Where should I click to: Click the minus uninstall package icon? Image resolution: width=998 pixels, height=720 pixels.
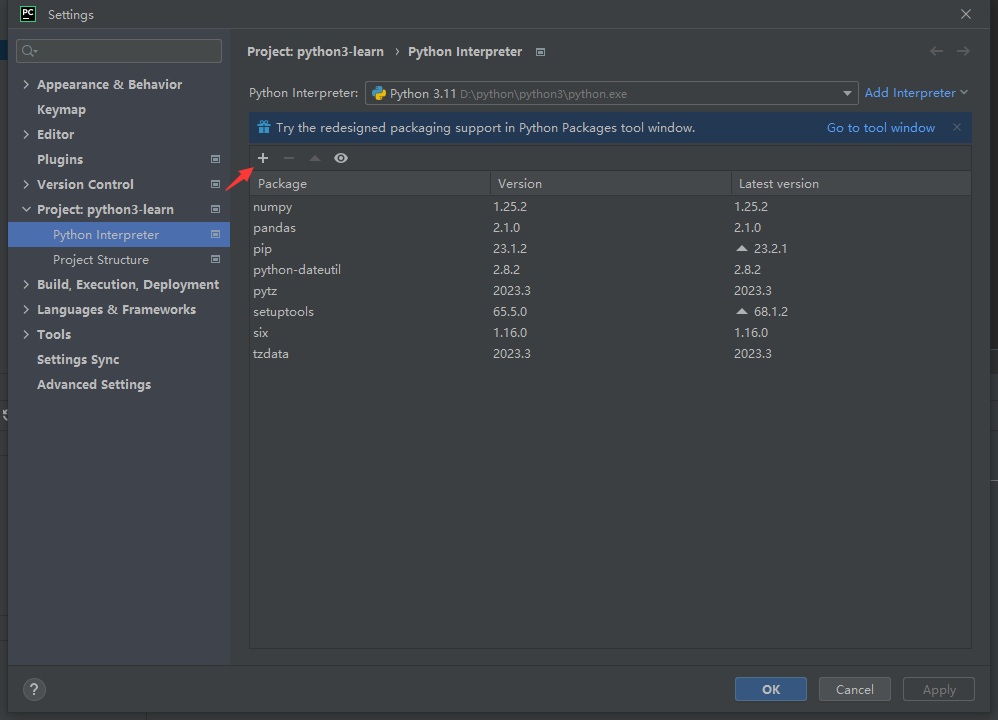[x=289, y=158]
